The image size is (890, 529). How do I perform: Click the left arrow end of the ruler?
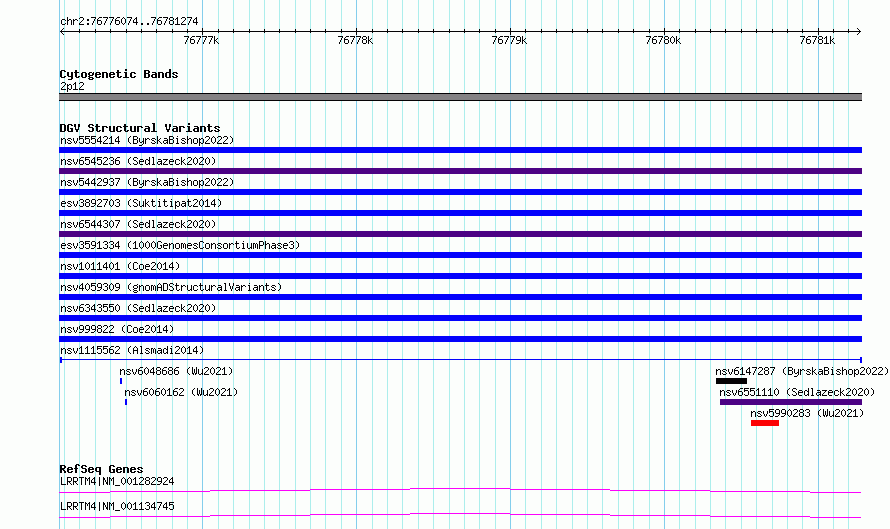click(62, 32)
